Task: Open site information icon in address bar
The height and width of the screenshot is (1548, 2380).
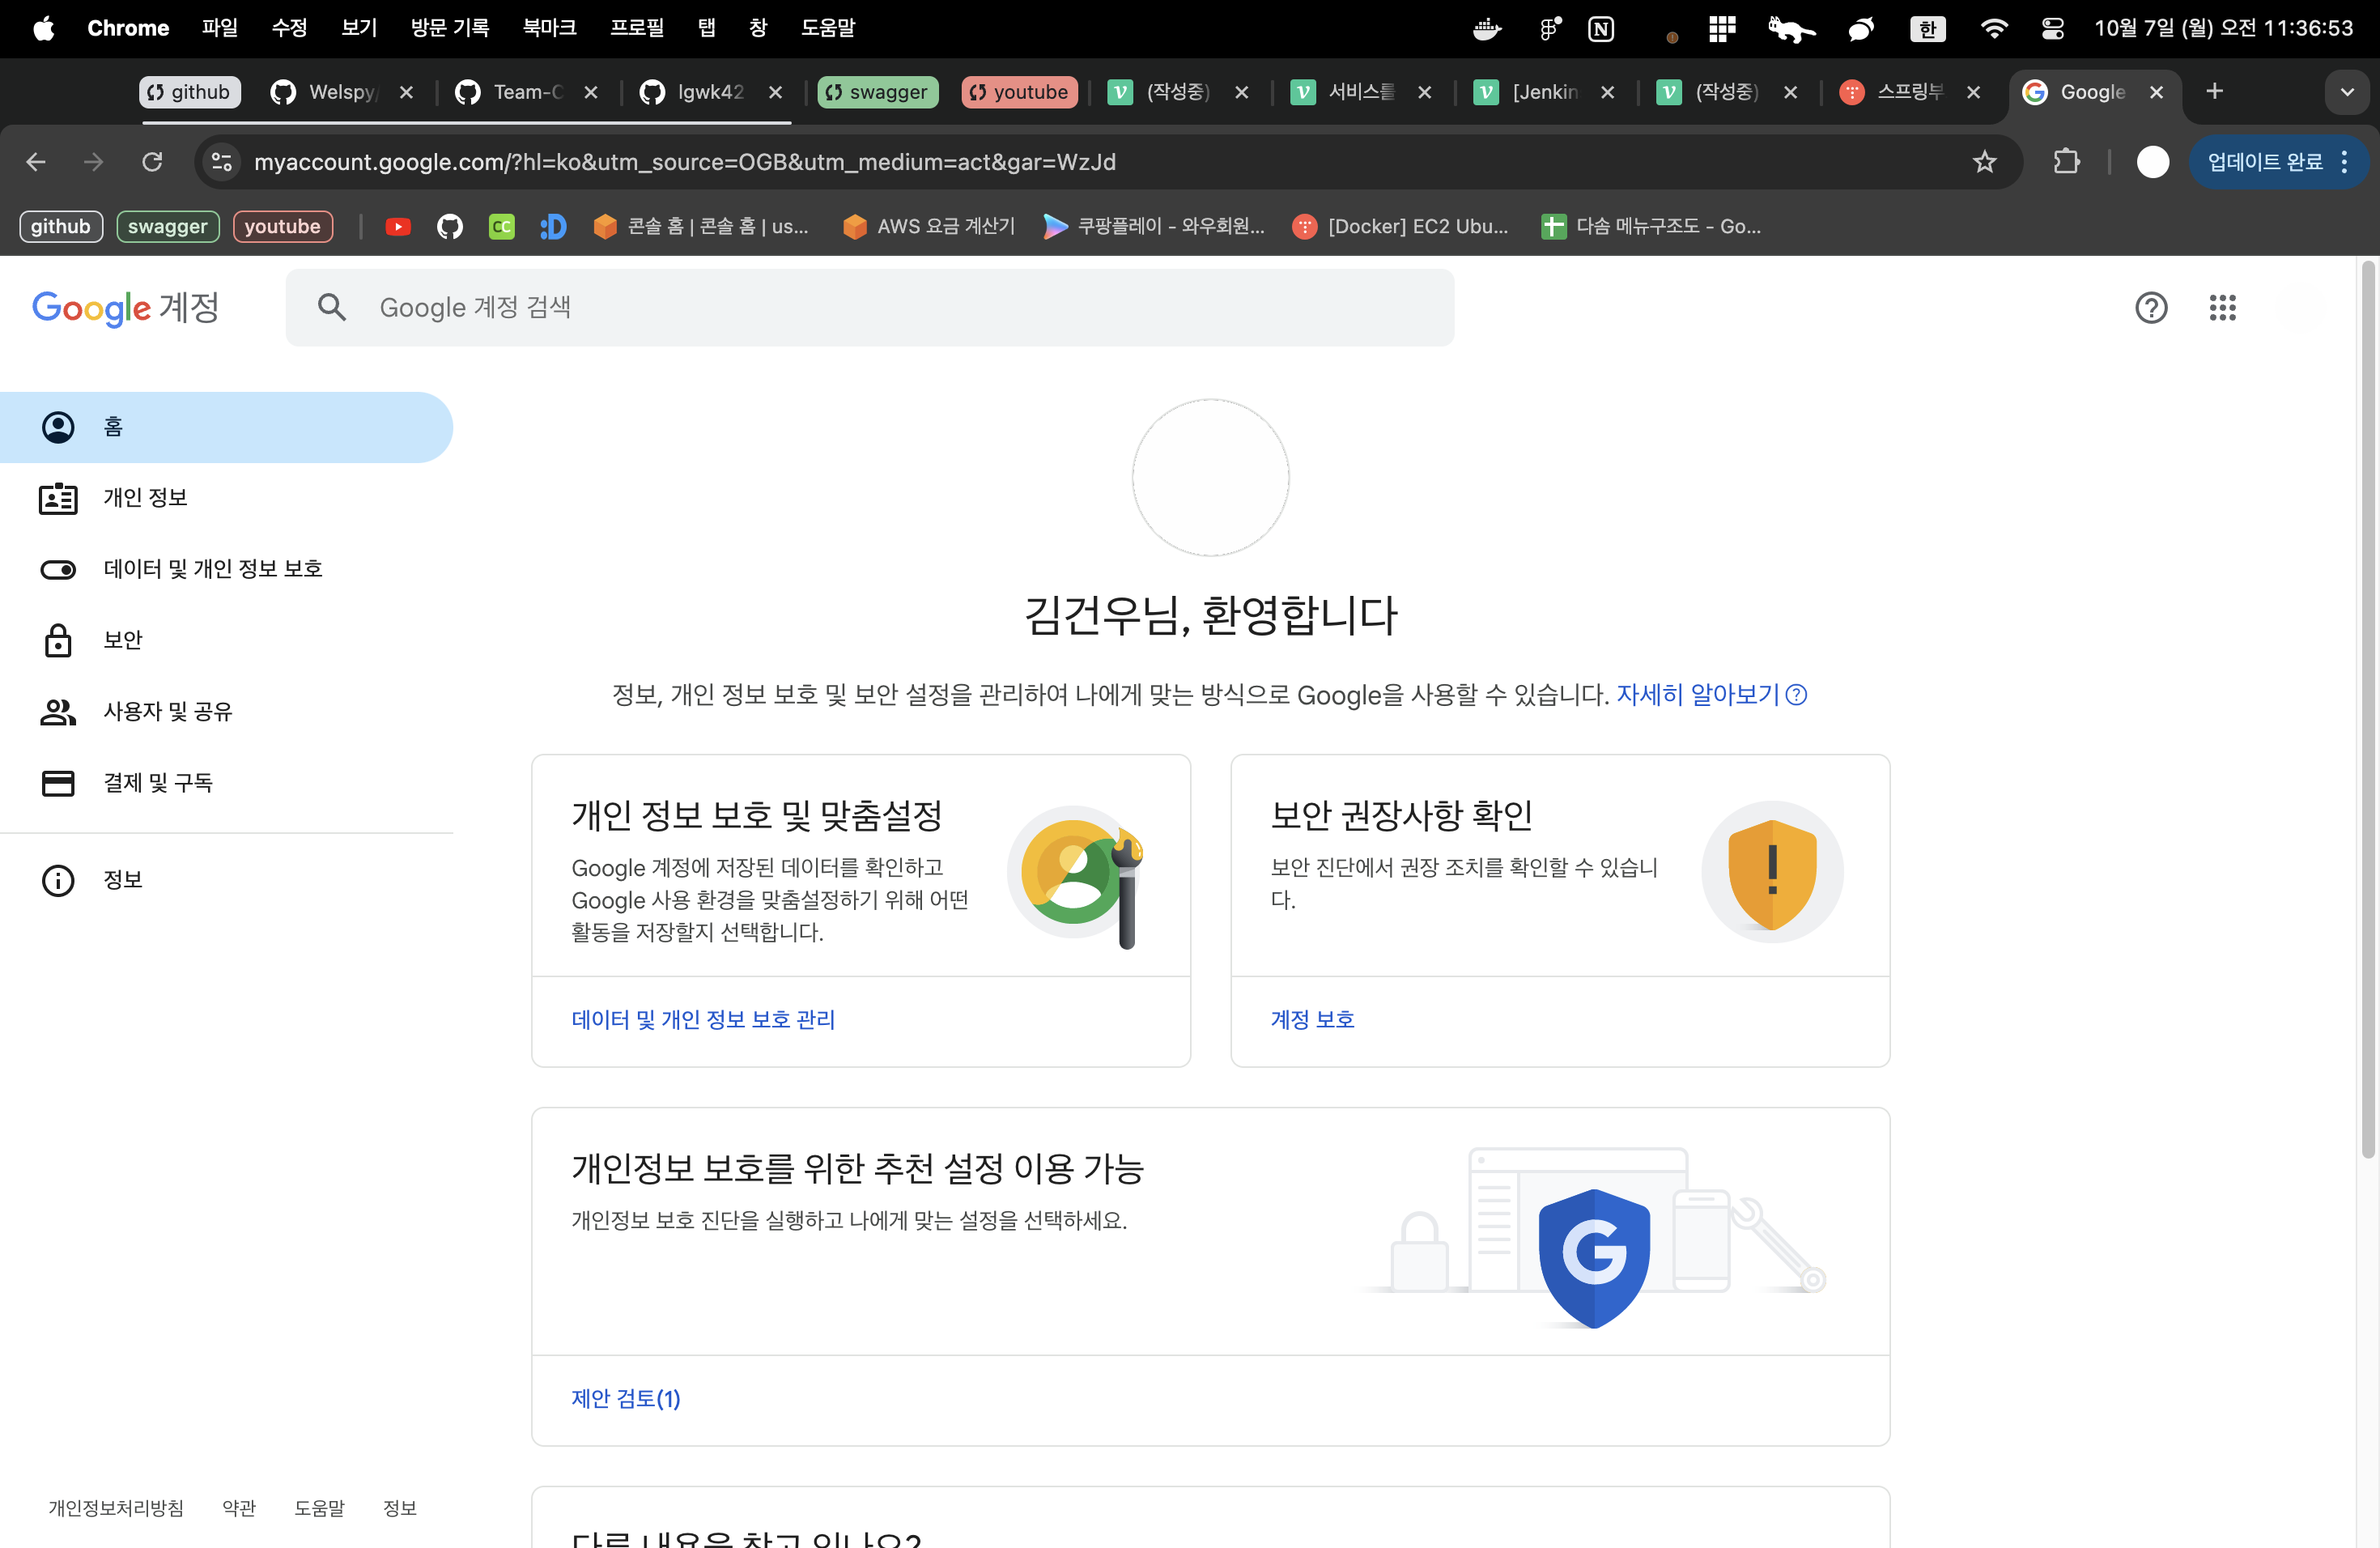Action: [x=222, y=162]
